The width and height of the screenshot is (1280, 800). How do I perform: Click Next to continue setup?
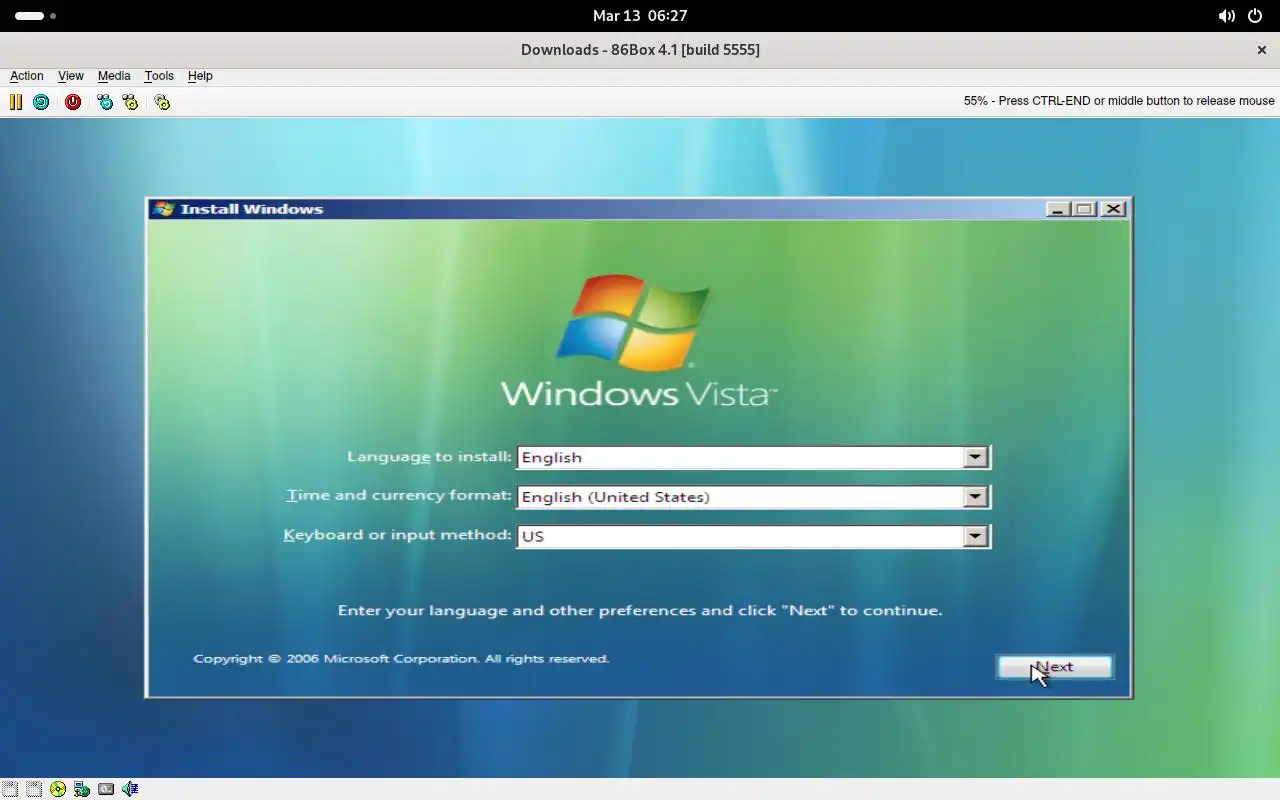click(1055, 667)
